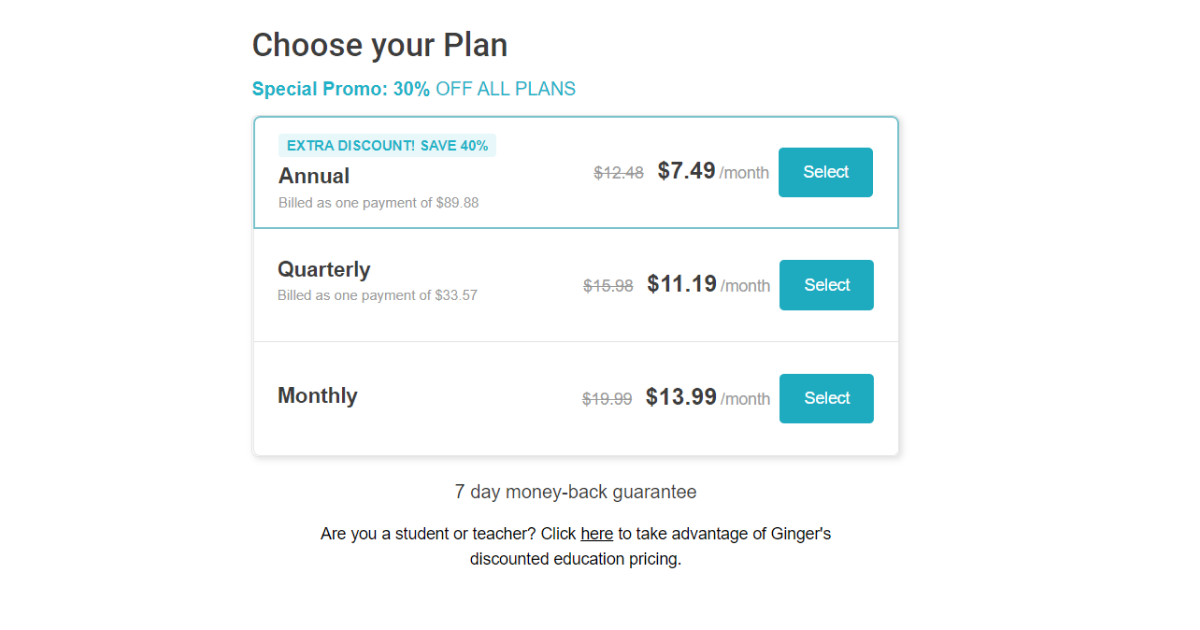Click 'Billed as one payment of $89.88'

pyautogui.click(x=378, y=202)
